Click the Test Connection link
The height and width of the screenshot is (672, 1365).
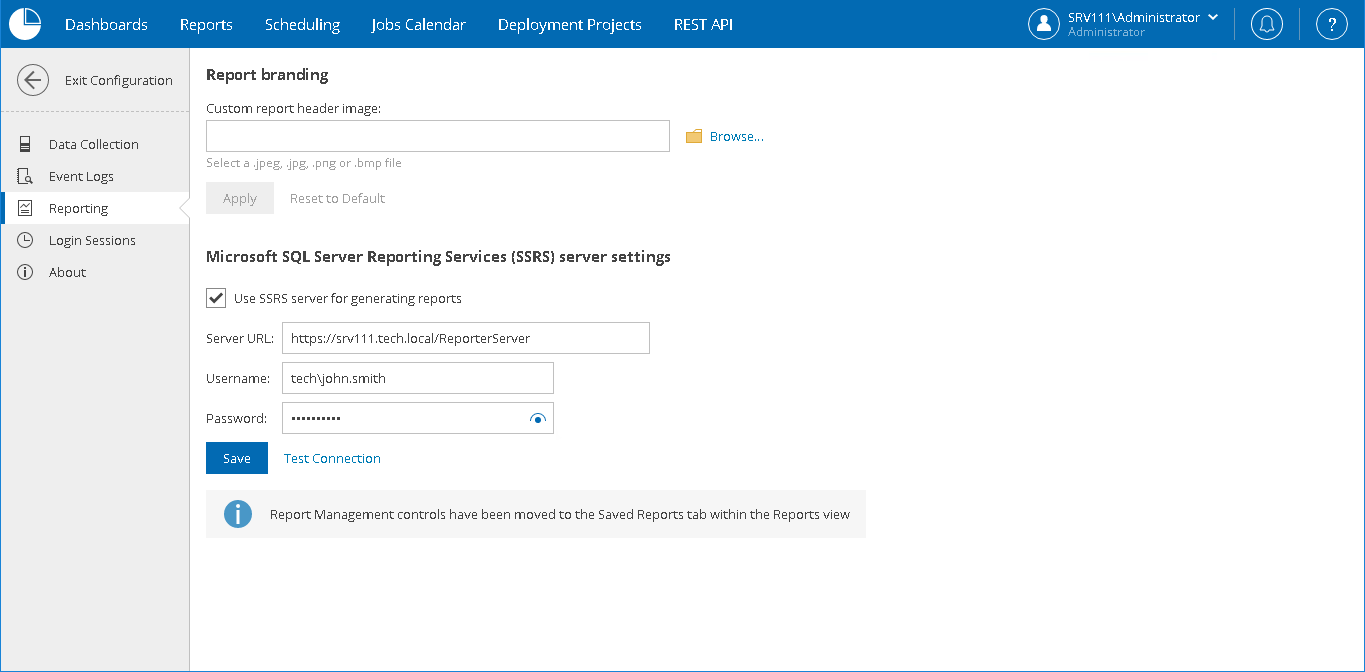coord(332,457)
